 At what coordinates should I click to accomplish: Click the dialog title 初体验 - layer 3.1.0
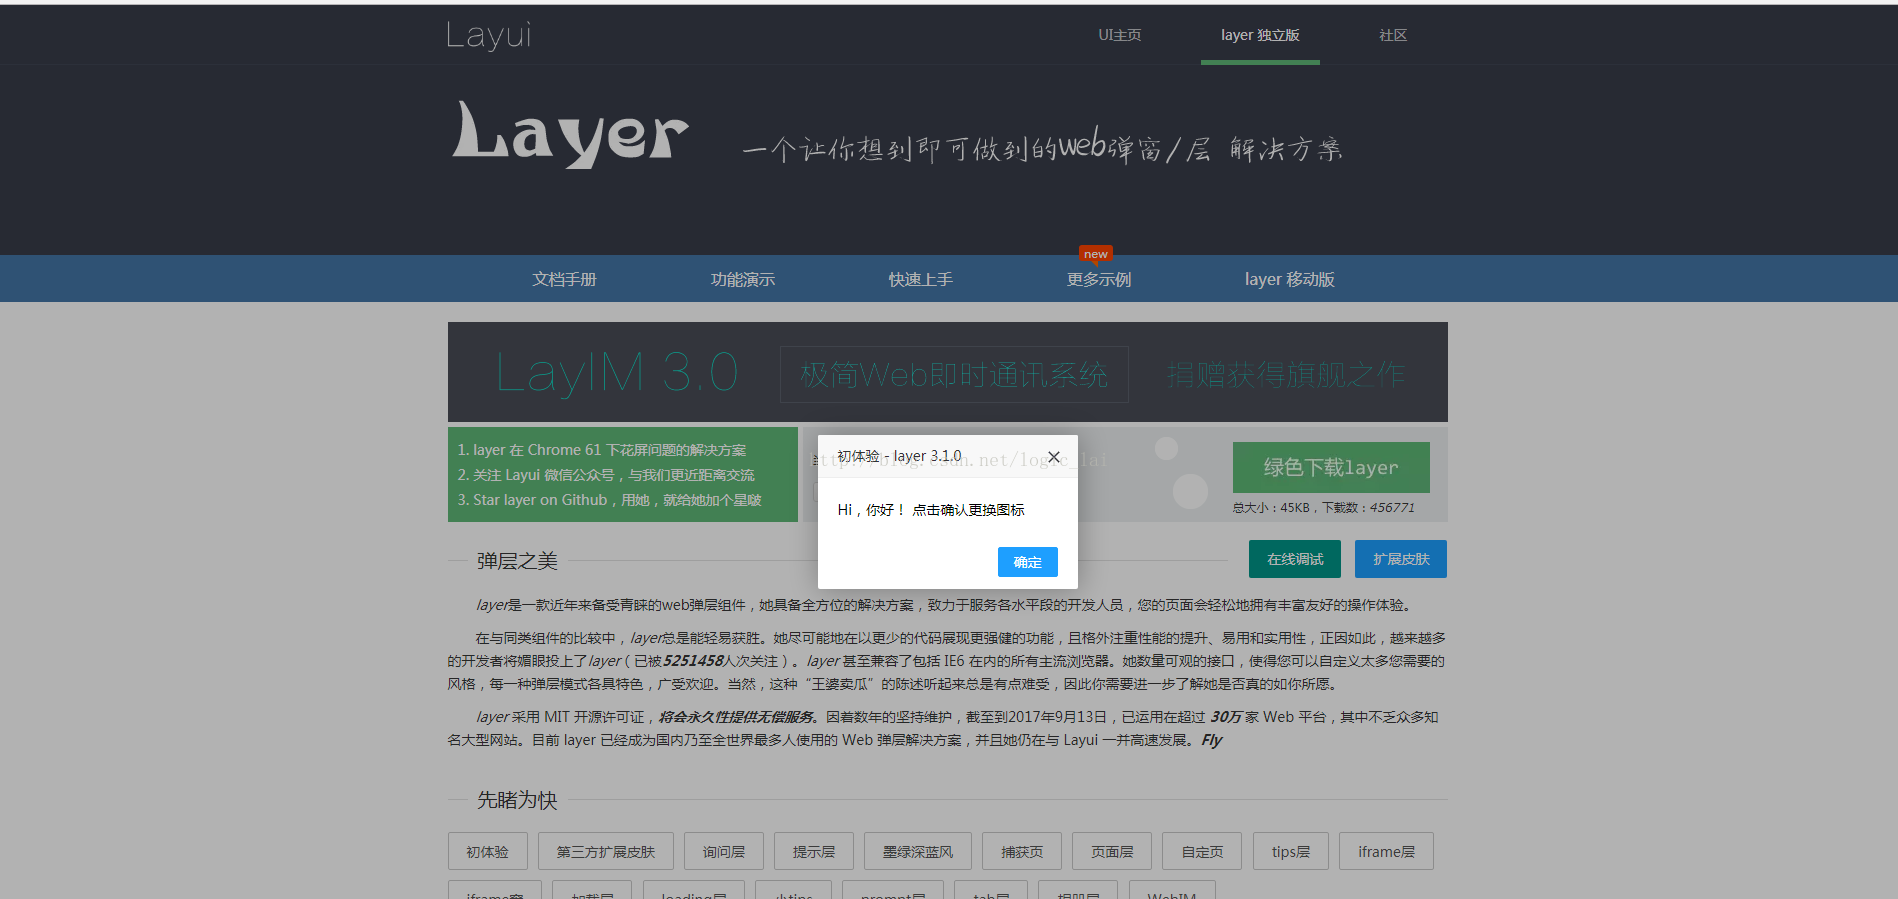[x=899, y=456]
